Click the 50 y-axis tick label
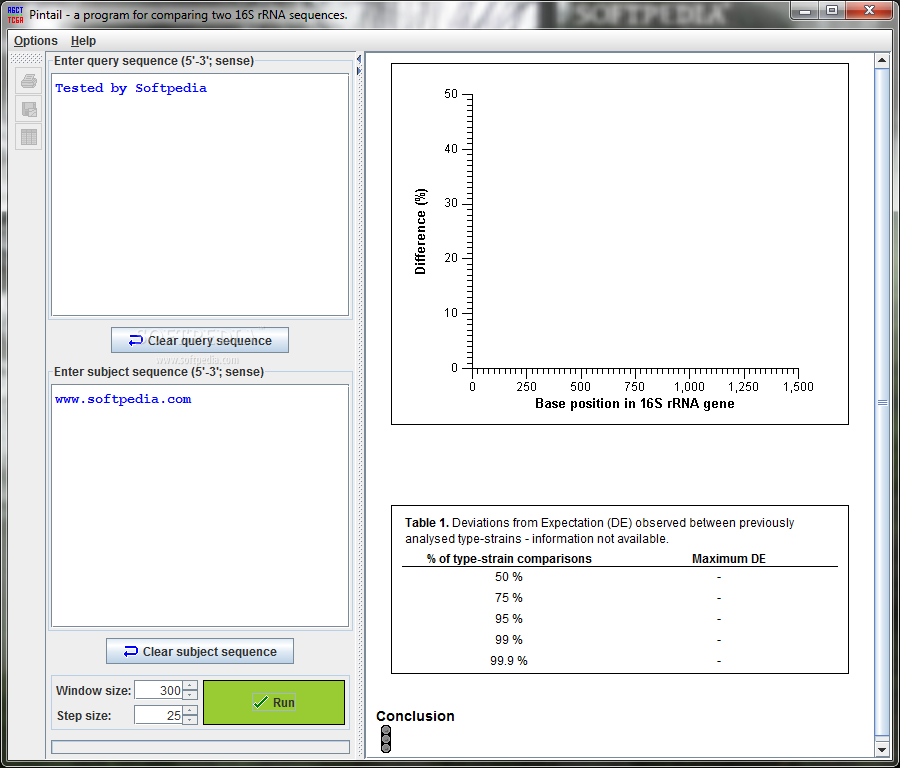The height and width of the screenshot is (768, 900). [451, 94]
